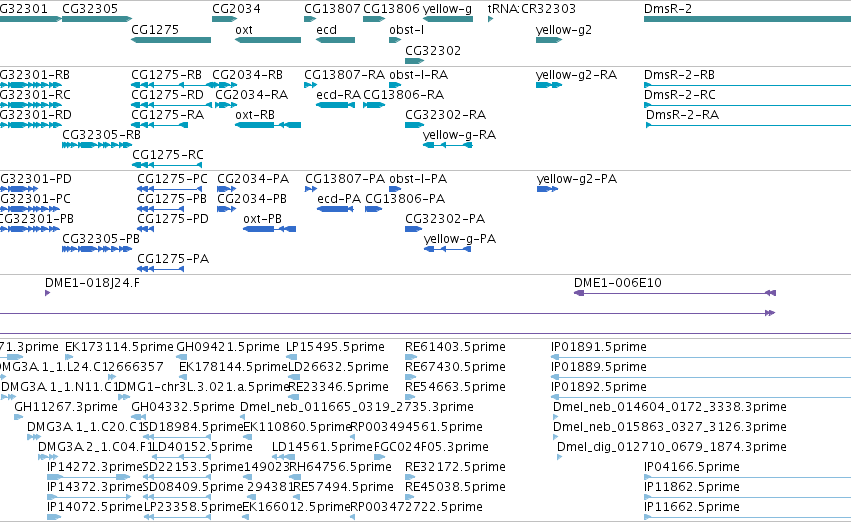The width and height of the screenshot is (851, 522).
Task: Select EST EK173114.5prime label
Action: click(119, 347)
